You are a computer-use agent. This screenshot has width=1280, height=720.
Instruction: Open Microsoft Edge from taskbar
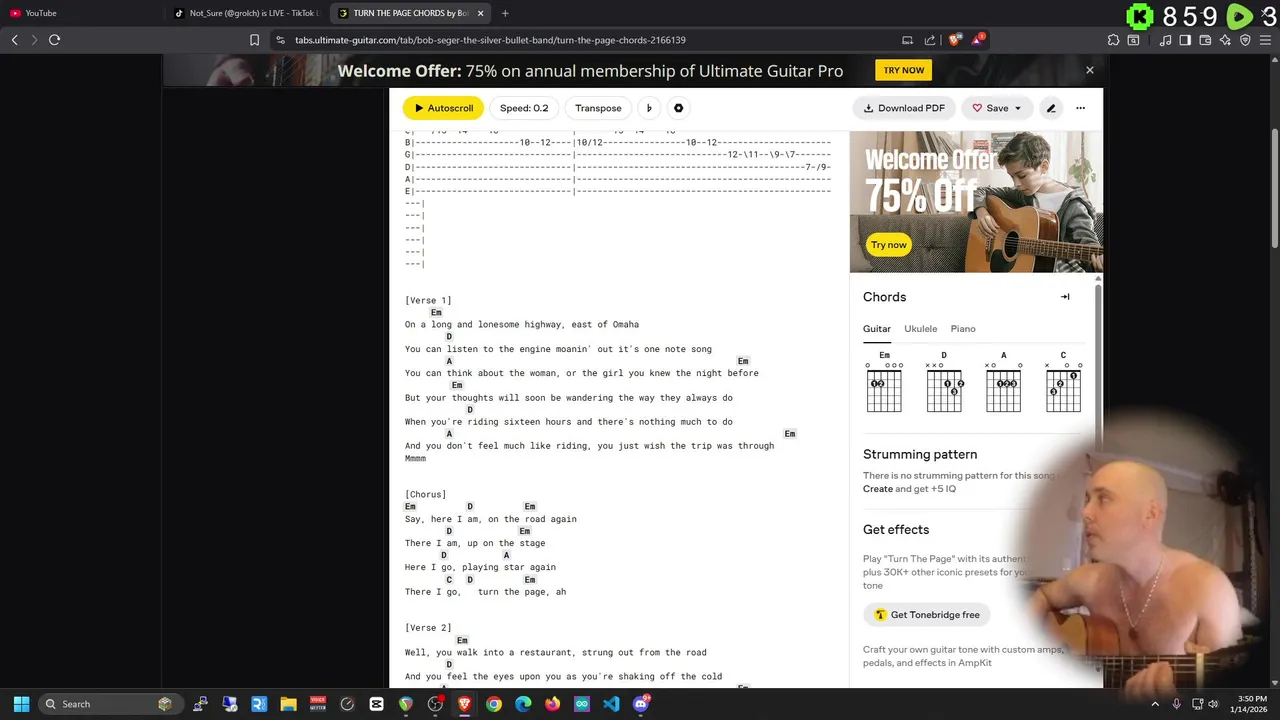pyautogui.click(x=523, y=704)
